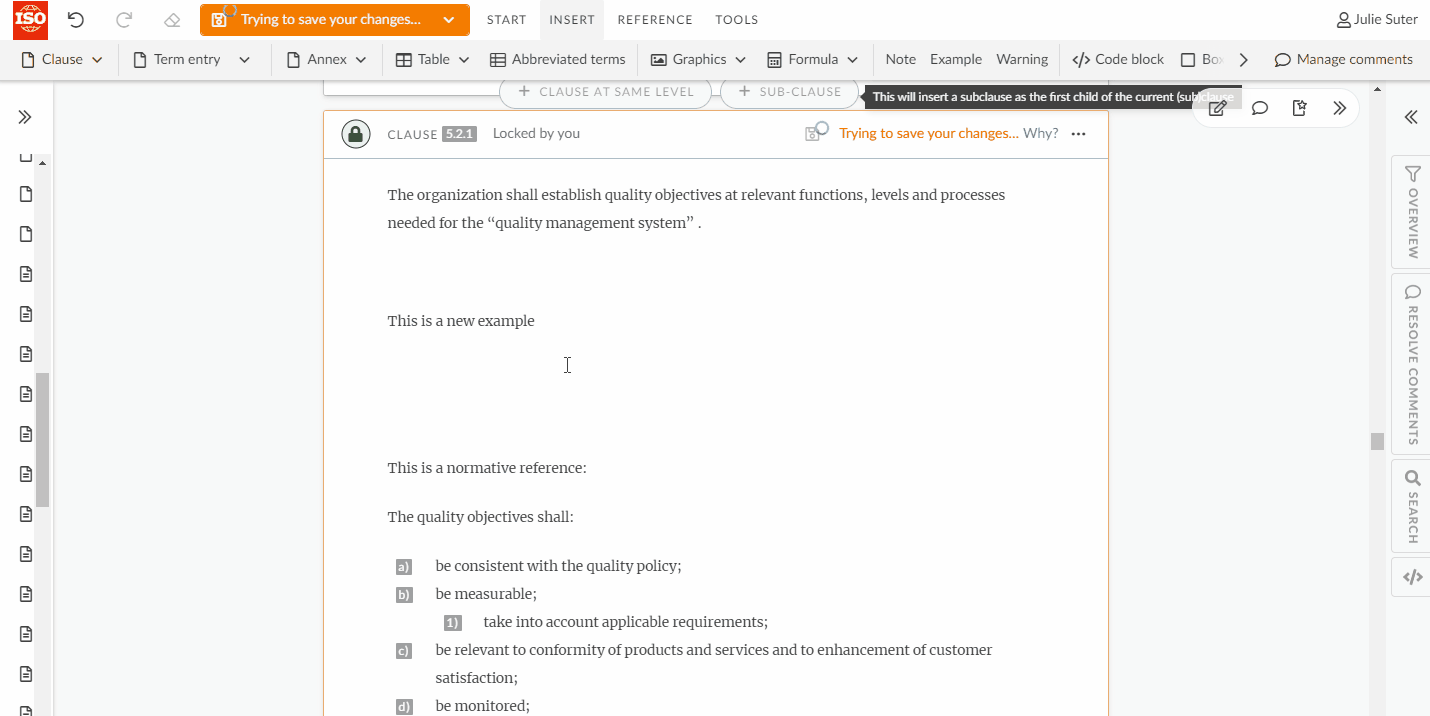
Task: Click the nested list marker '1)'
Action: click(x=452, y=623)
